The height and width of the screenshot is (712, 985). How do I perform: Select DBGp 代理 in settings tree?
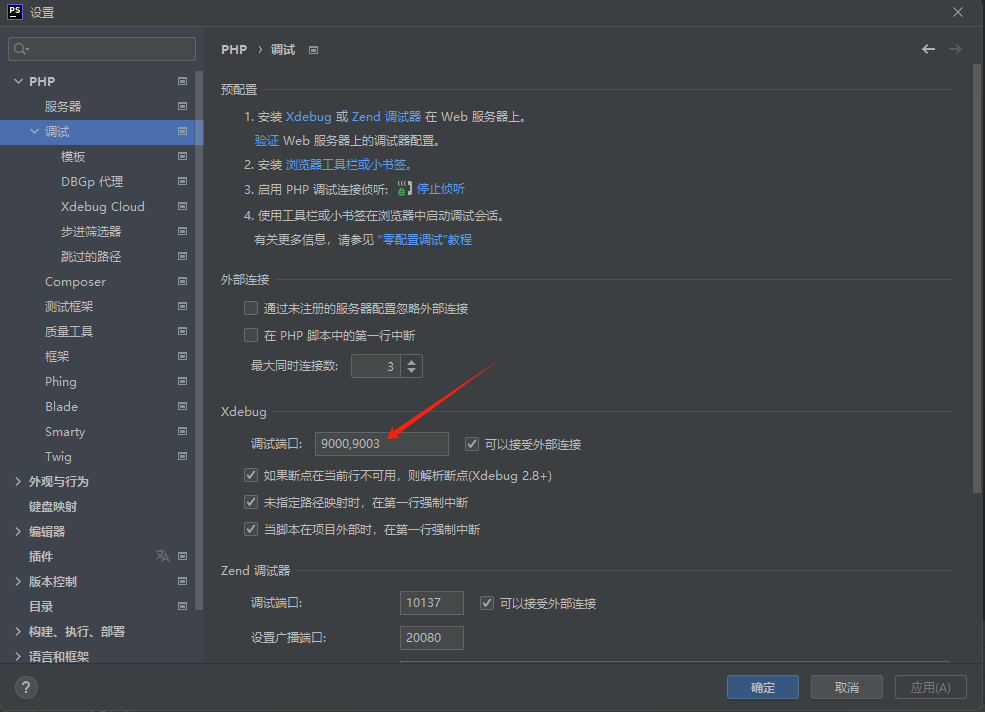[92, 182]
